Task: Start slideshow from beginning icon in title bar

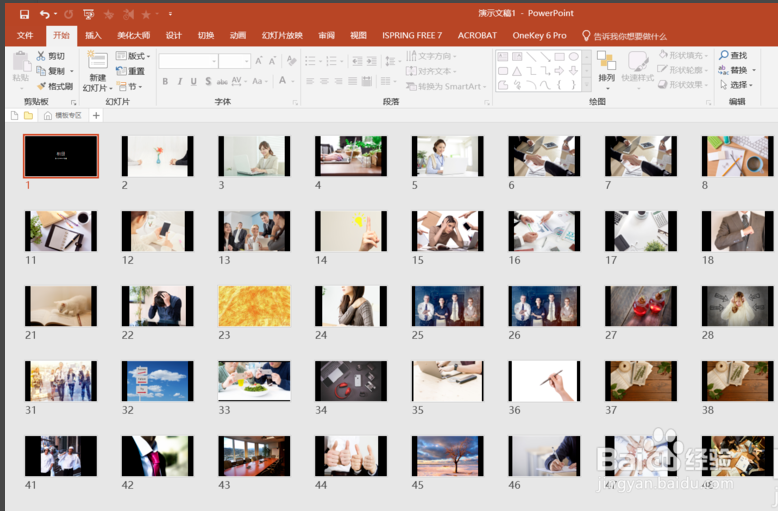Action: (x=89, y=14)
